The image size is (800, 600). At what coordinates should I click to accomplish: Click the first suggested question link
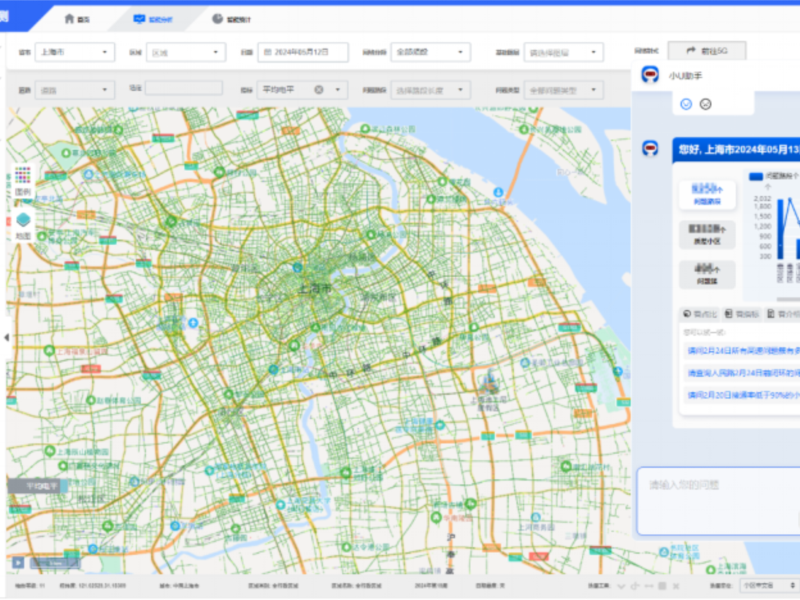point(741,350)
